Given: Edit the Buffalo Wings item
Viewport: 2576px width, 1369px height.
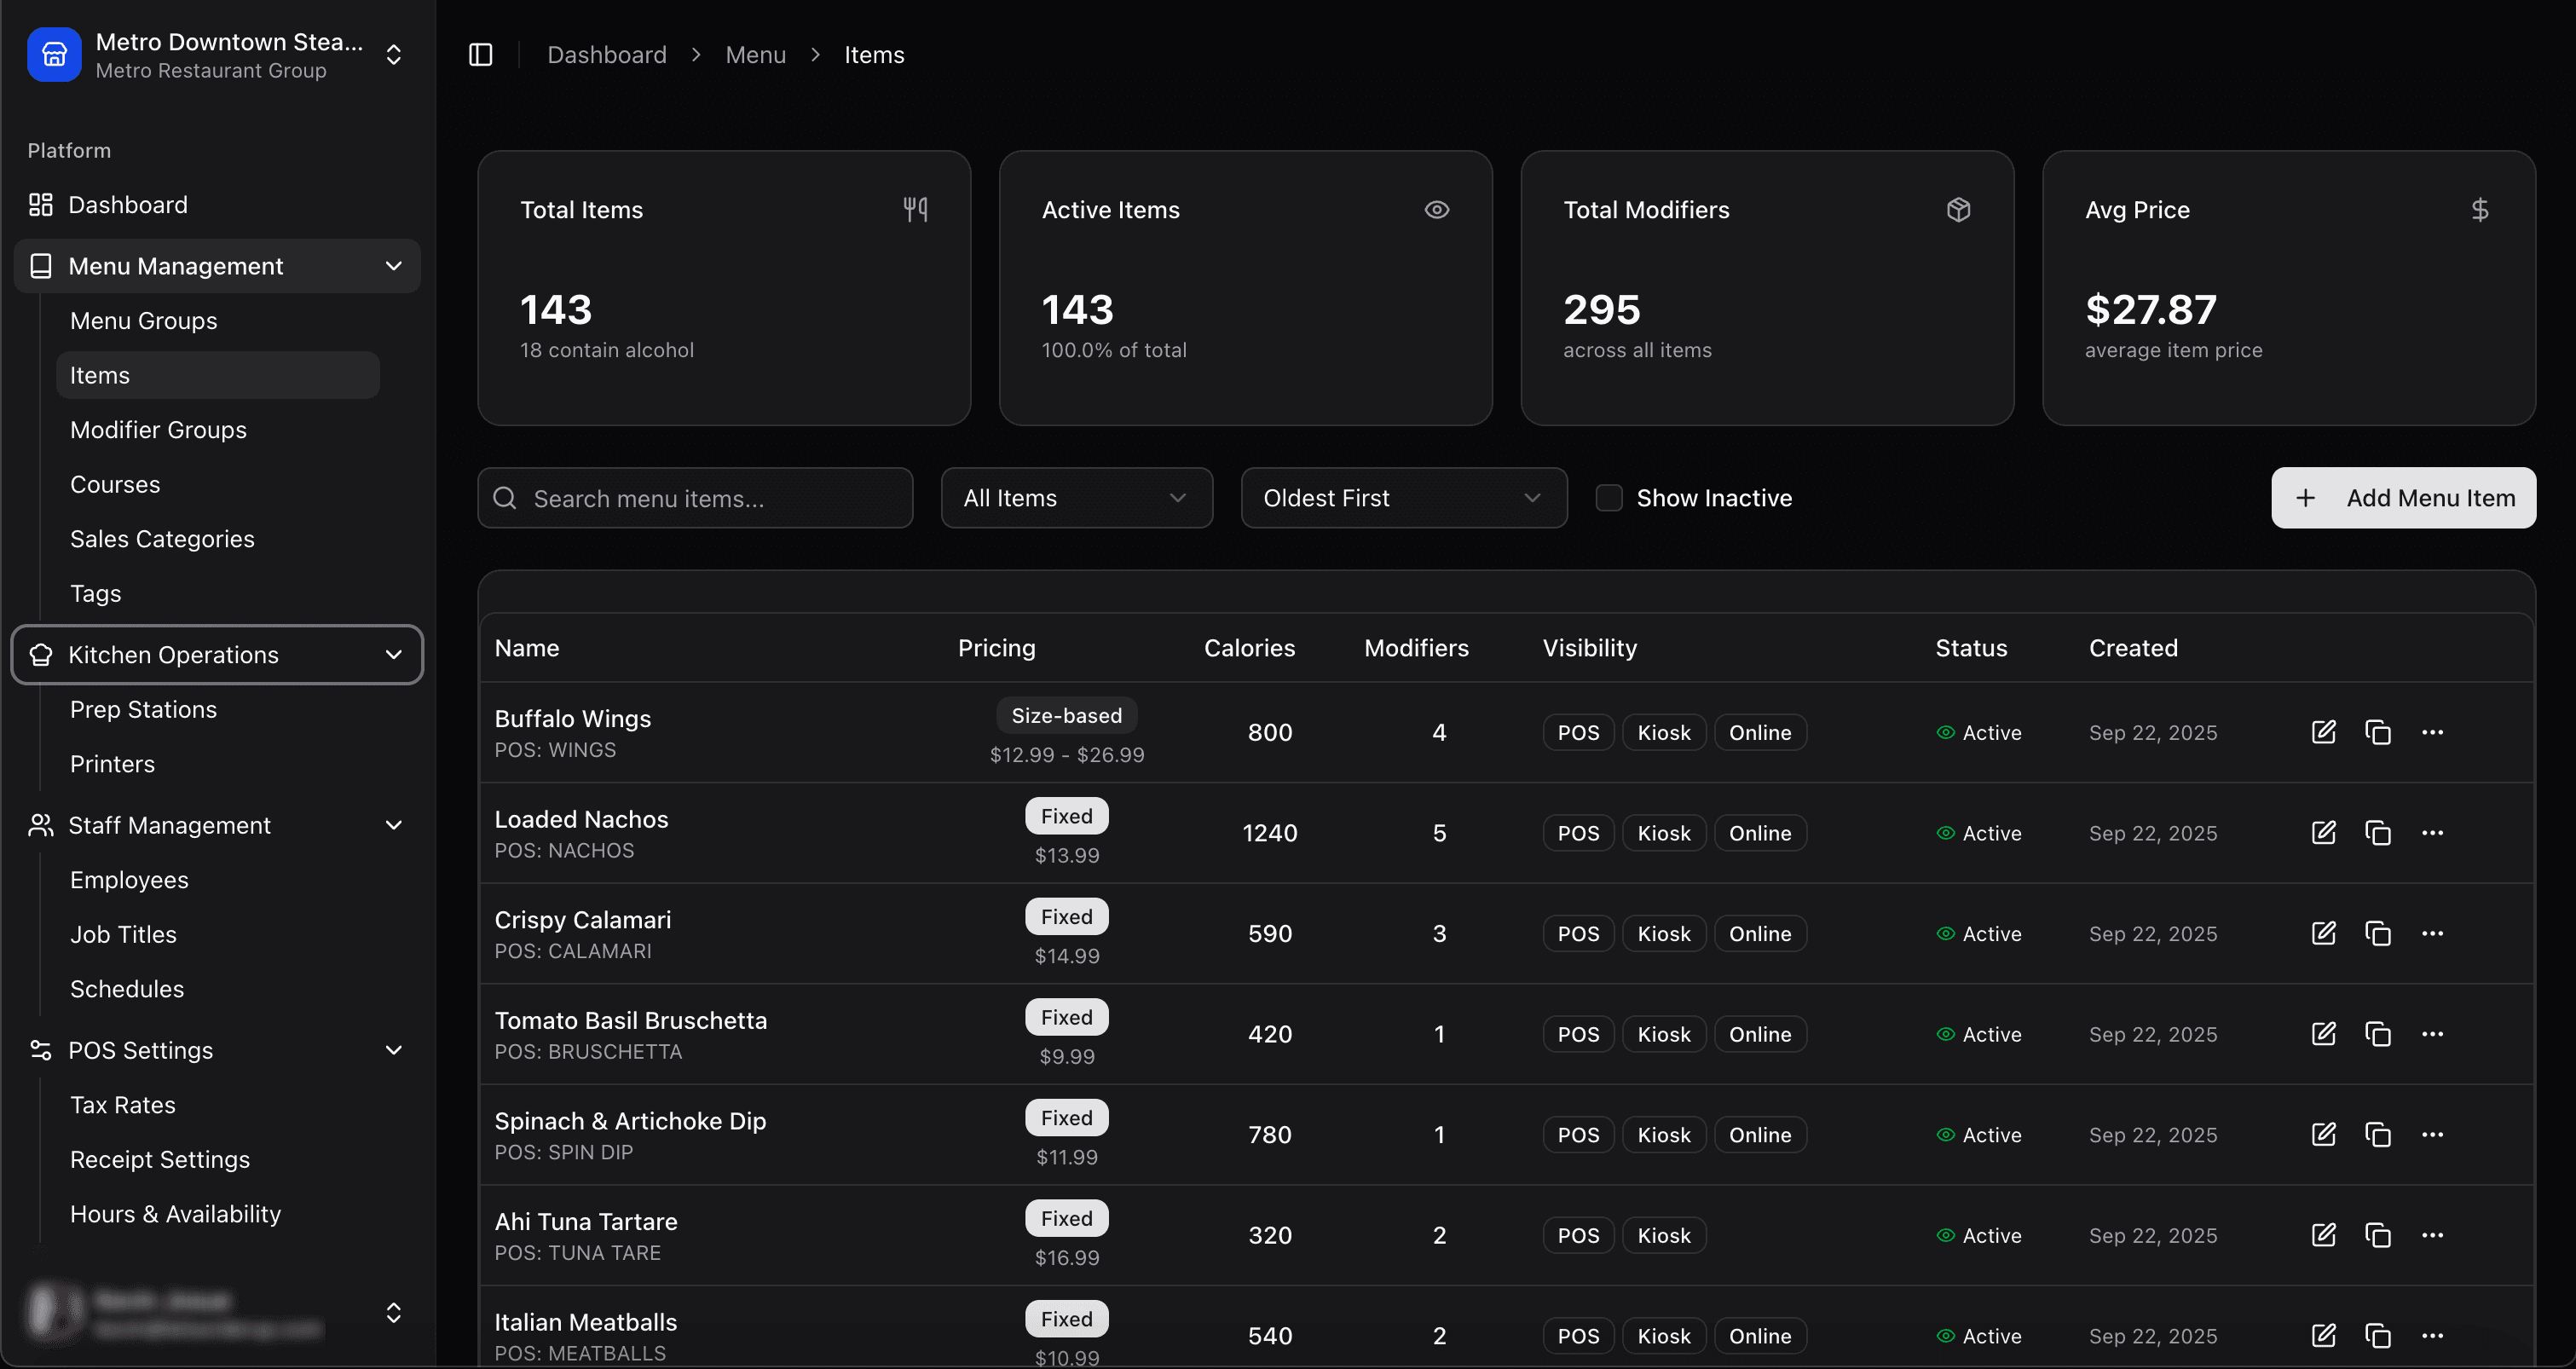Looking at the screenshot, I should coord(2324,732).
